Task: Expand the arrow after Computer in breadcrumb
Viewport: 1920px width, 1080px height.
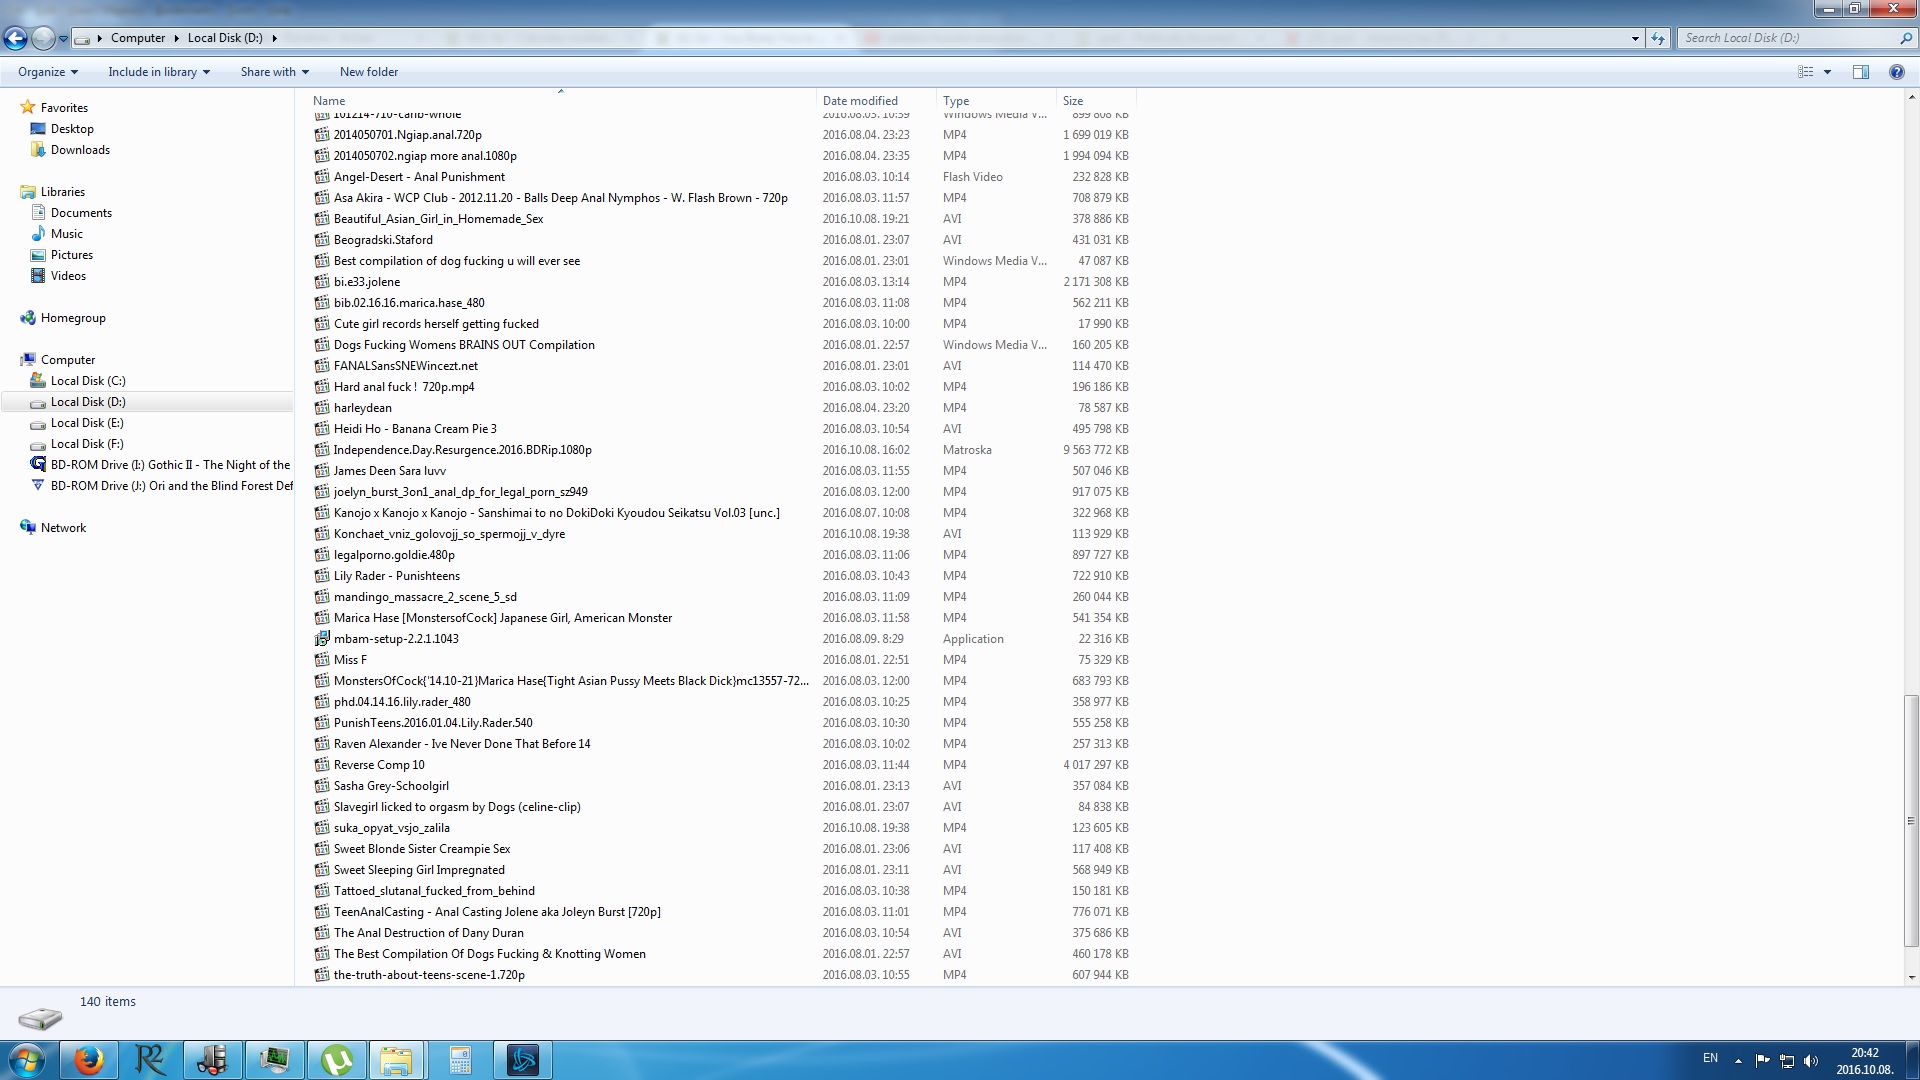Action: [x=176, y=38]
